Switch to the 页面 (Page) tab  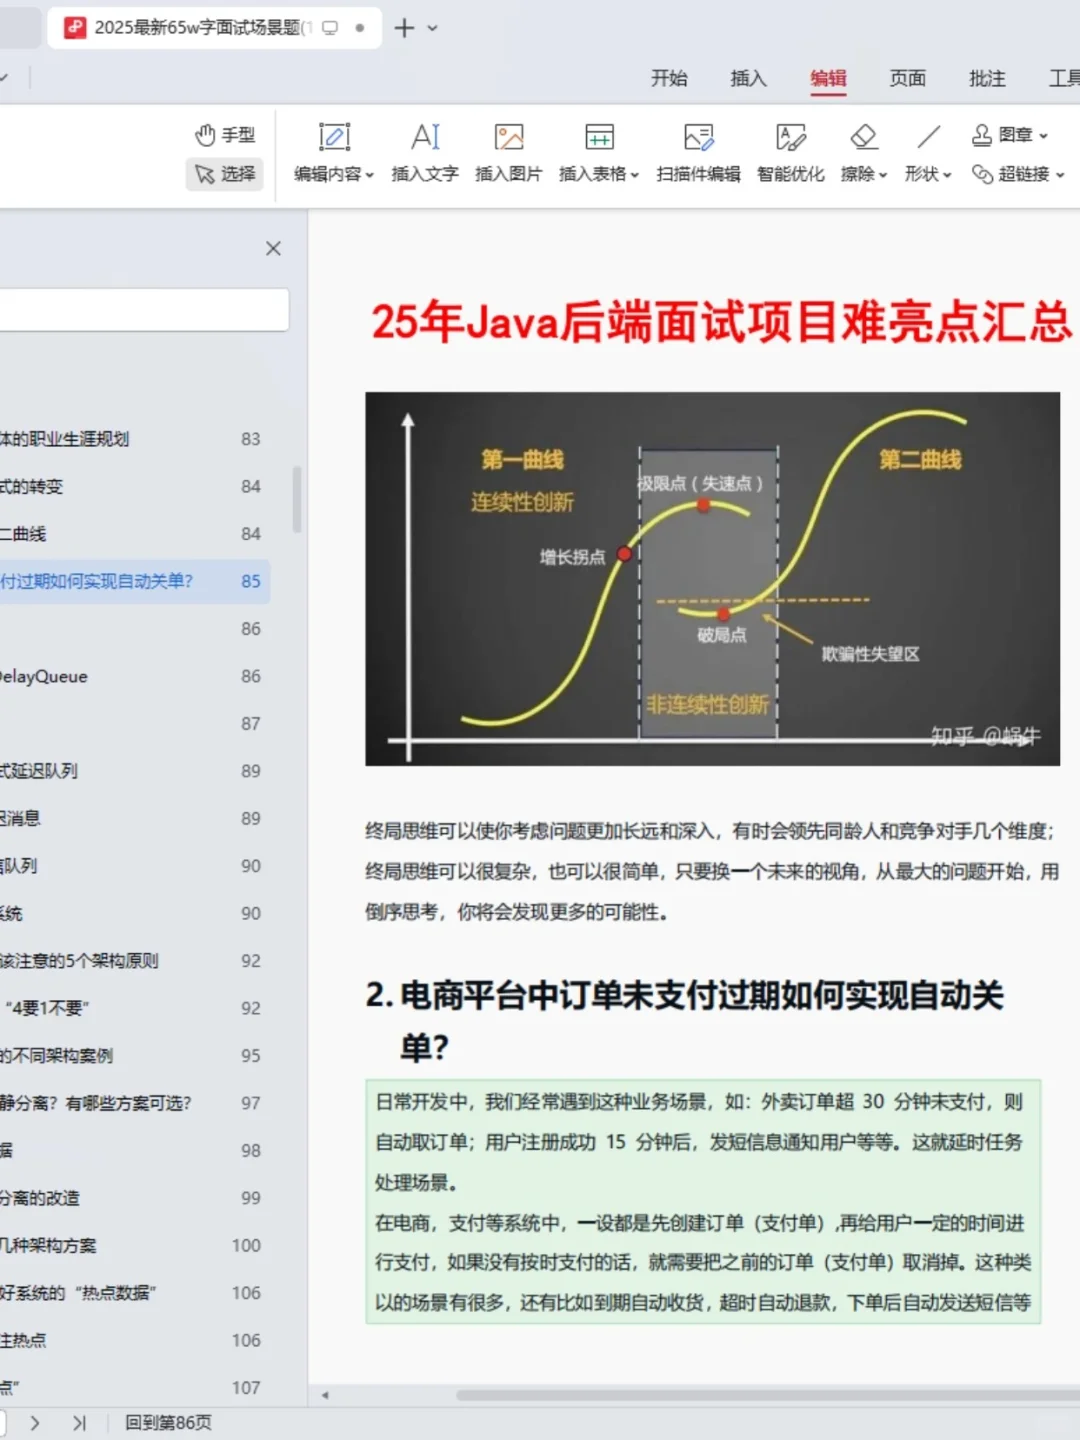coord(907,78)
